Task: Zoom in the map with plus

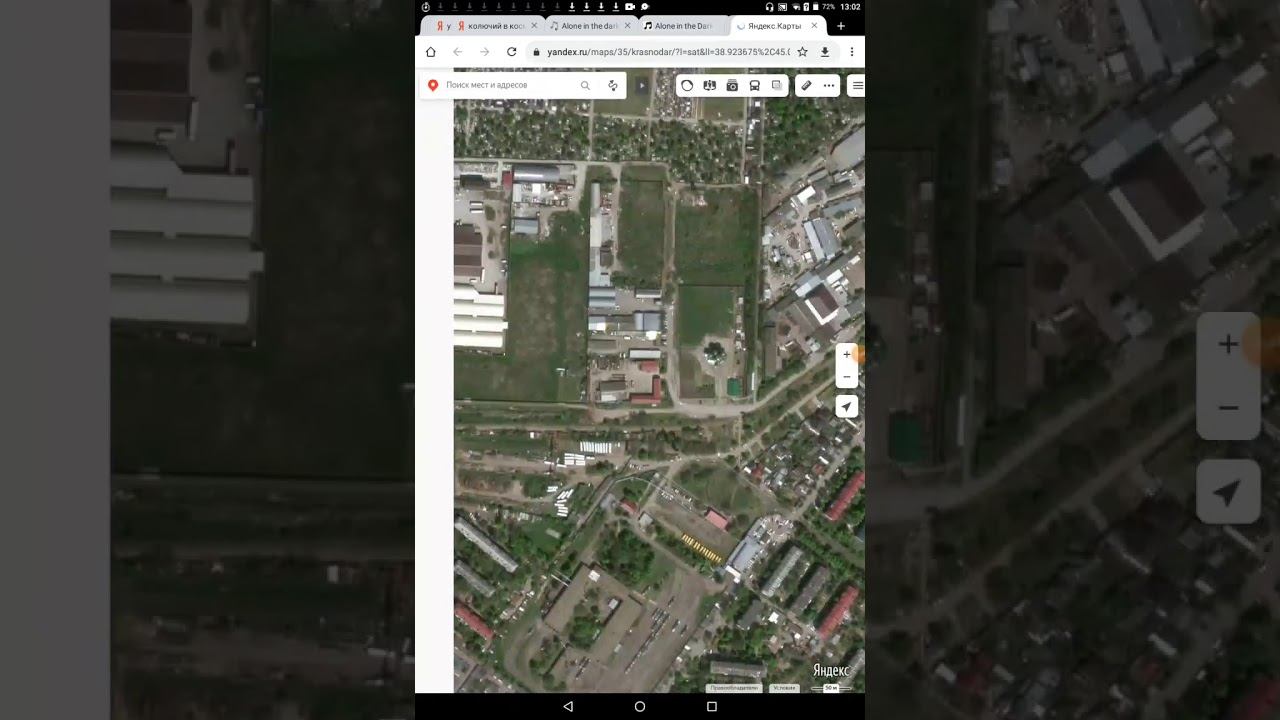Action: pos(847,354)
